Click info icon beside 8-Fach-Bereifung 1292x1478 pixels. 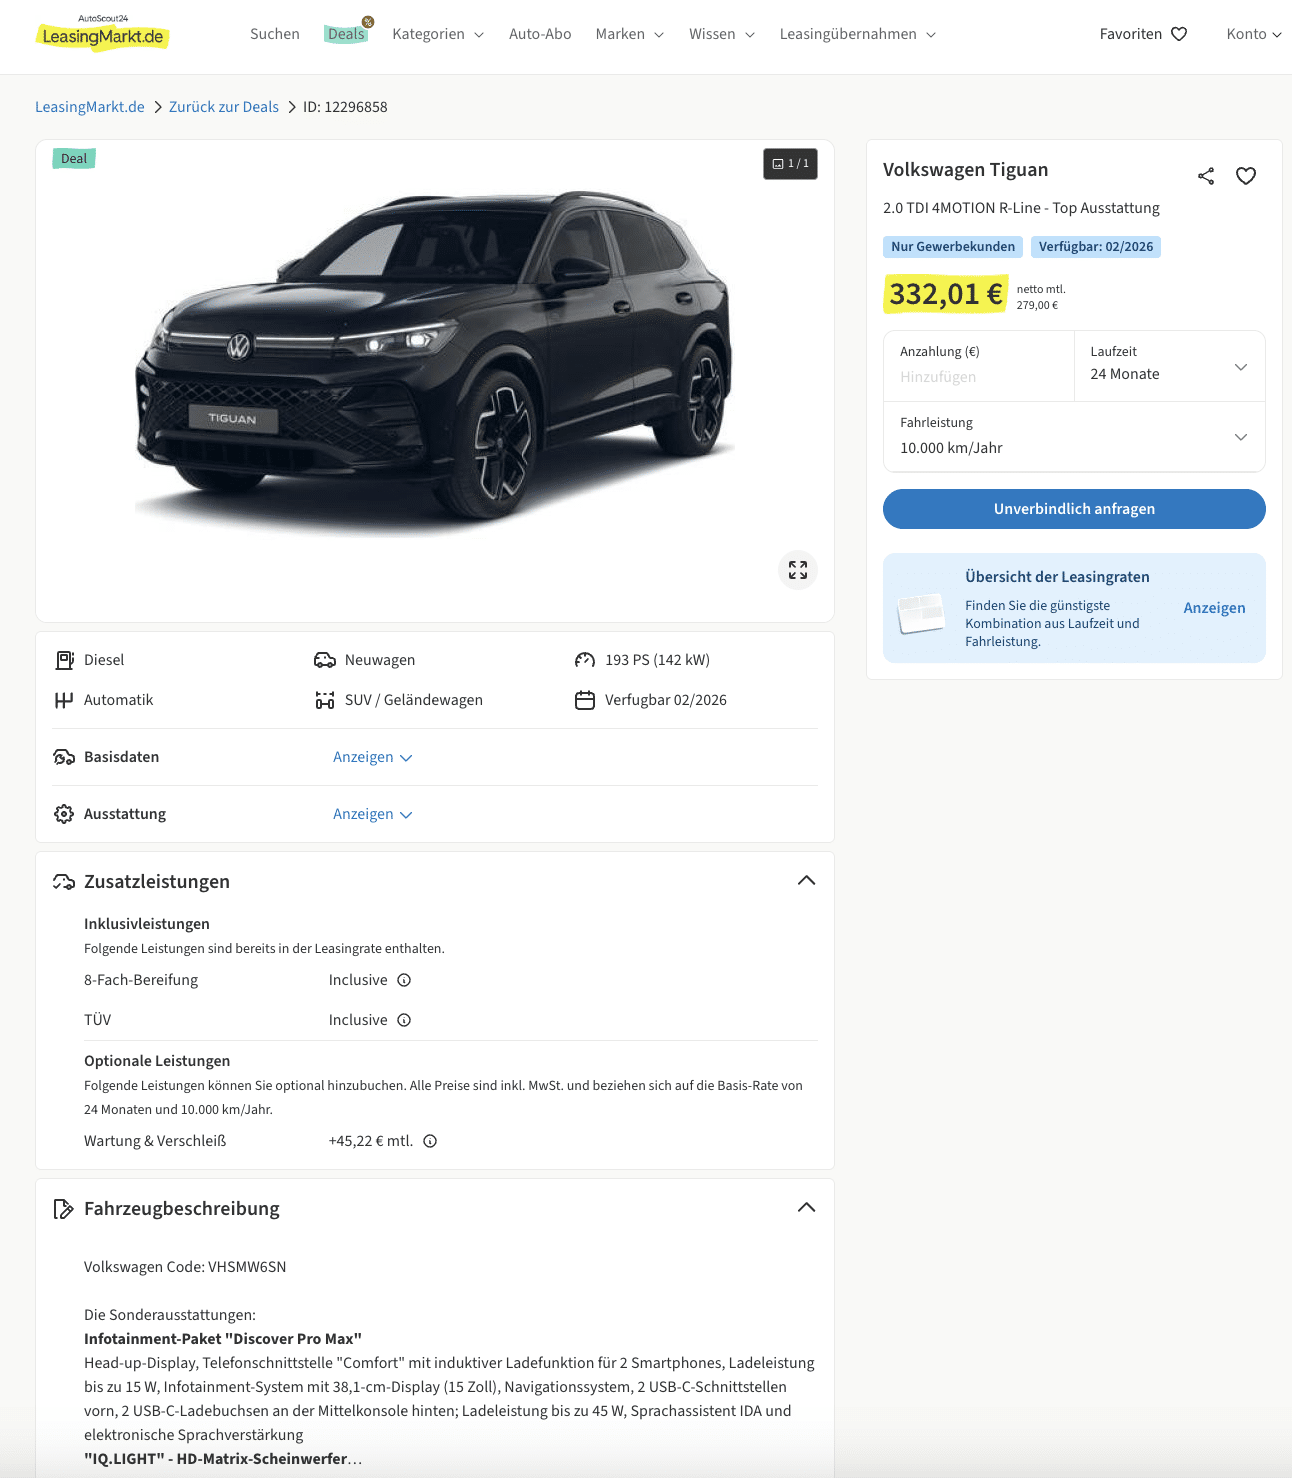404,980
